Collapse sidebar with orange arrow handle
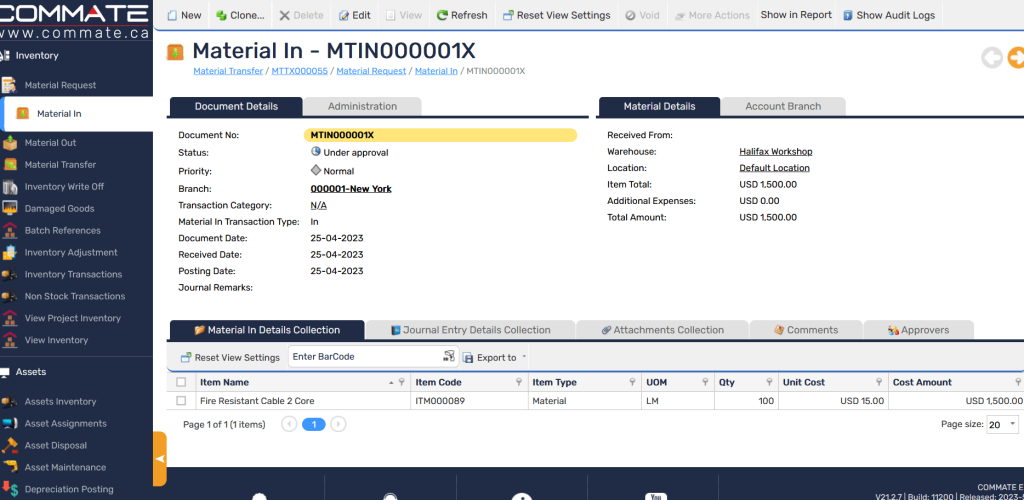 [x=159, y=458]
